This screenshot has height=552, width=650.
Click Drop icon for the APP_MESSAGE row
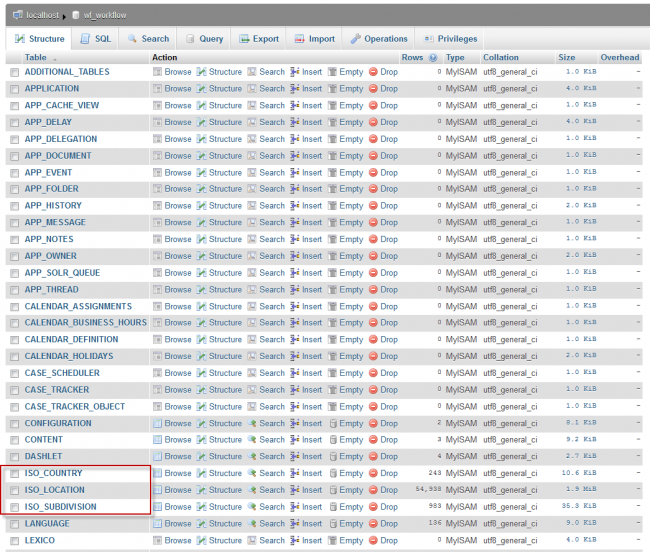(x=373, y=222)
